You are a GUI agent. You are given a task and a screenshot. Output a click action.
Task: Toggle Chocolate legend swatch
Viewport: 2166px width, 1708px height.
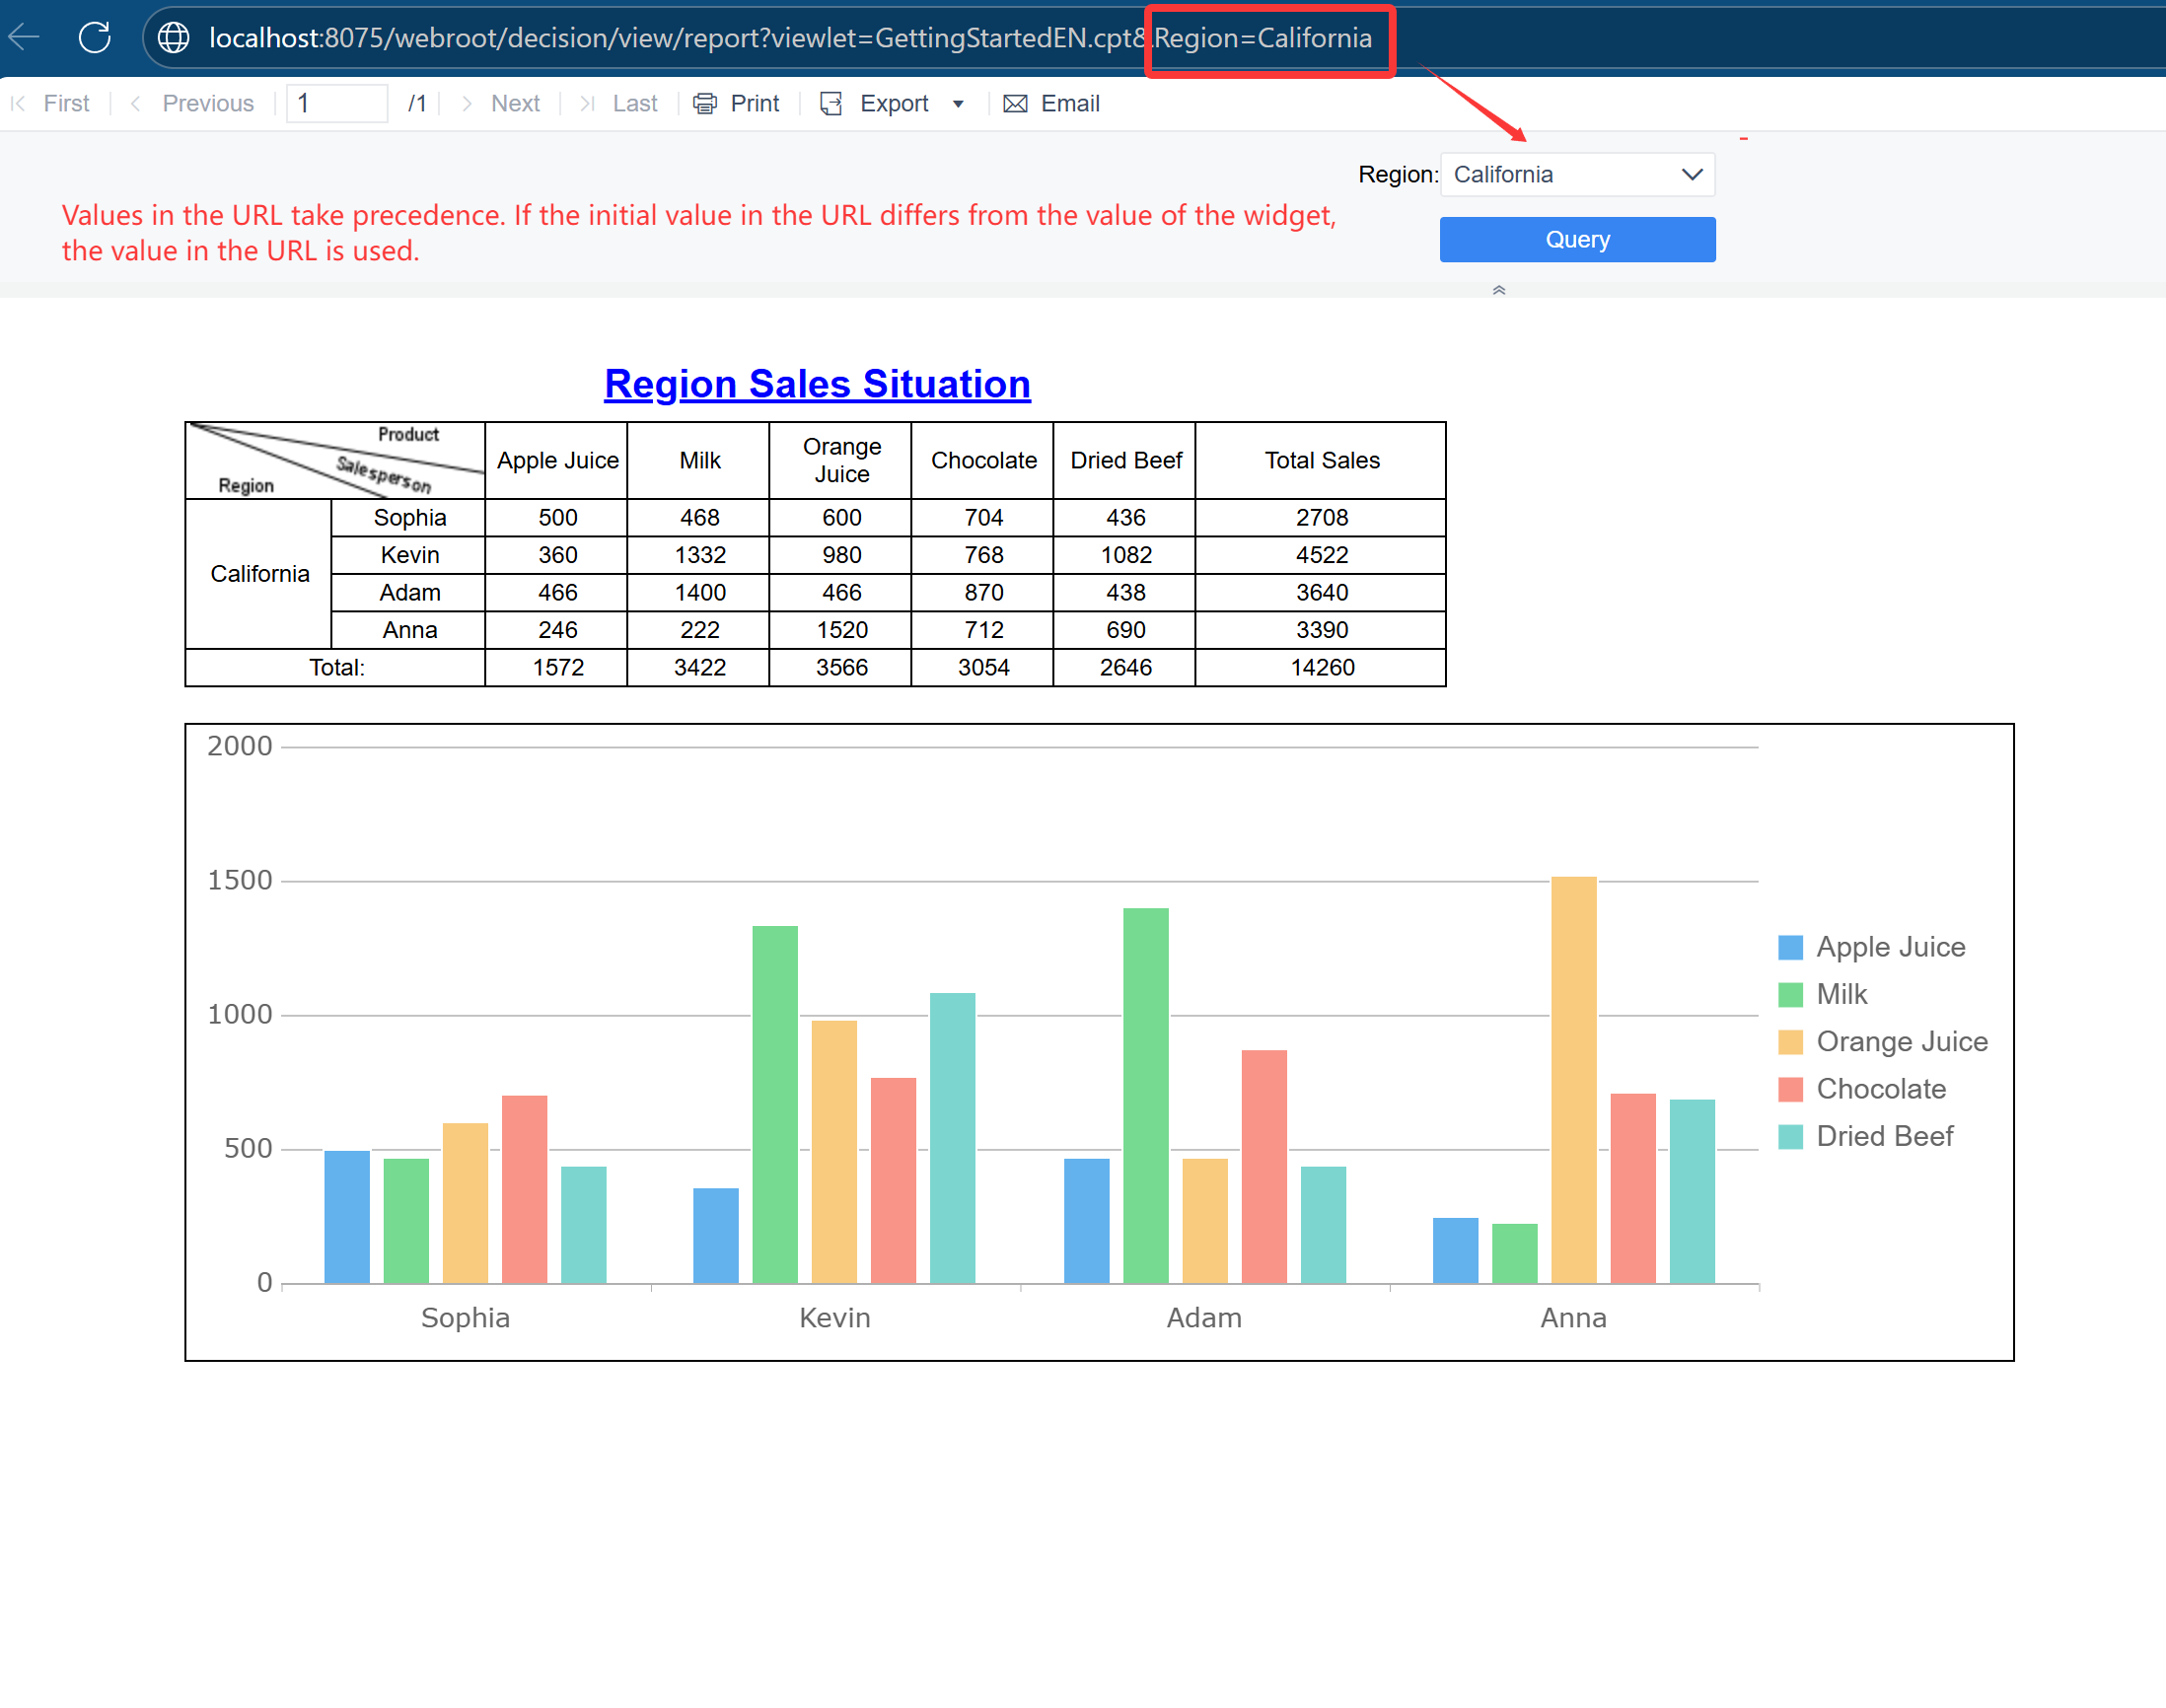click(x=1790, y=1089)
